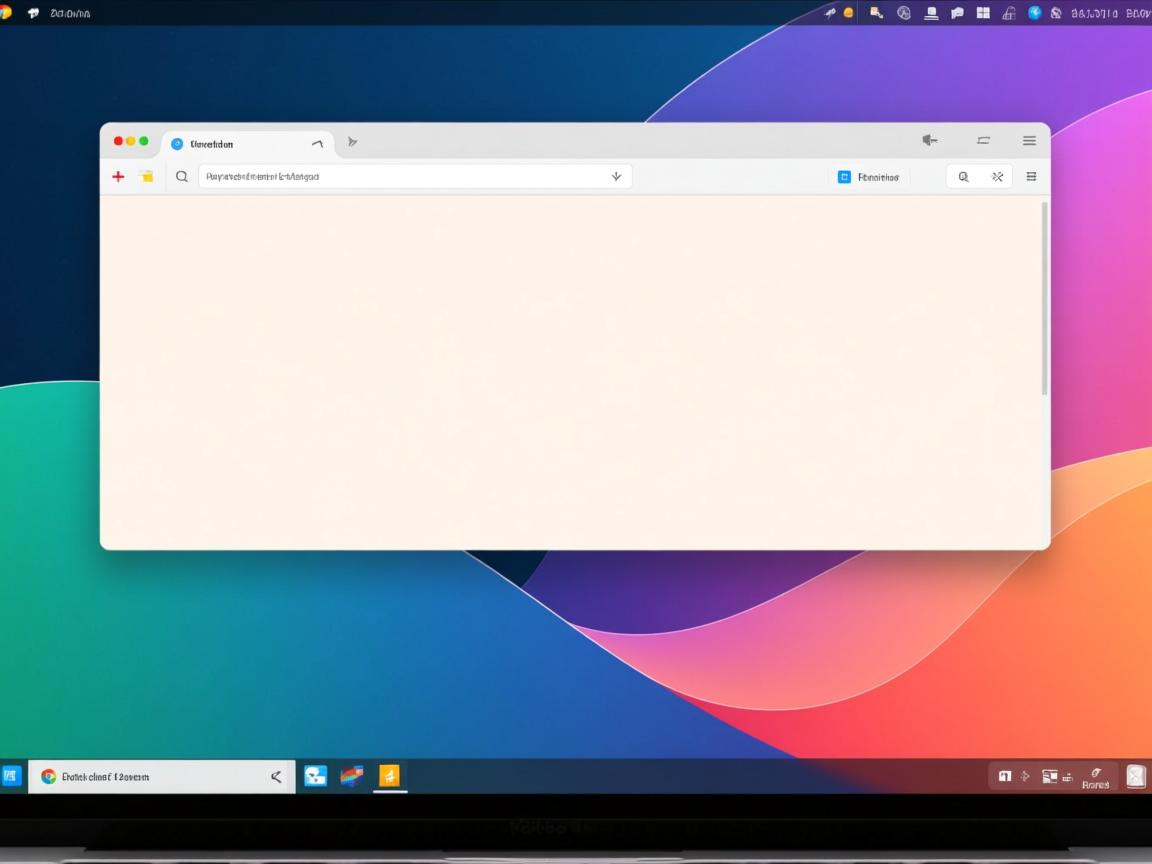Open the hamburger menu in window title bar
The image size is (1152, 864).
point(1029,141)
